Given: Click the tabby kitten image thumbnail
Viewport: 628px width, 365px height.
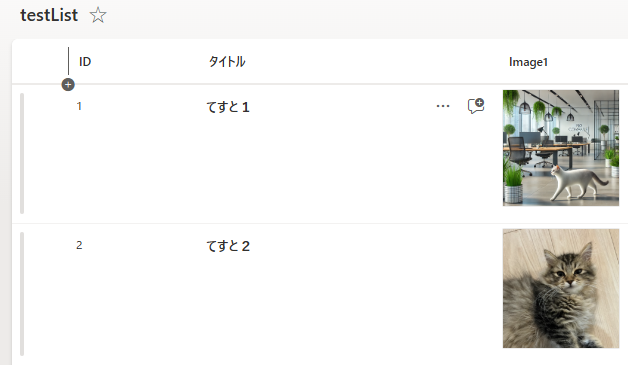Looking at the screenshot, I should pos(561,288).
